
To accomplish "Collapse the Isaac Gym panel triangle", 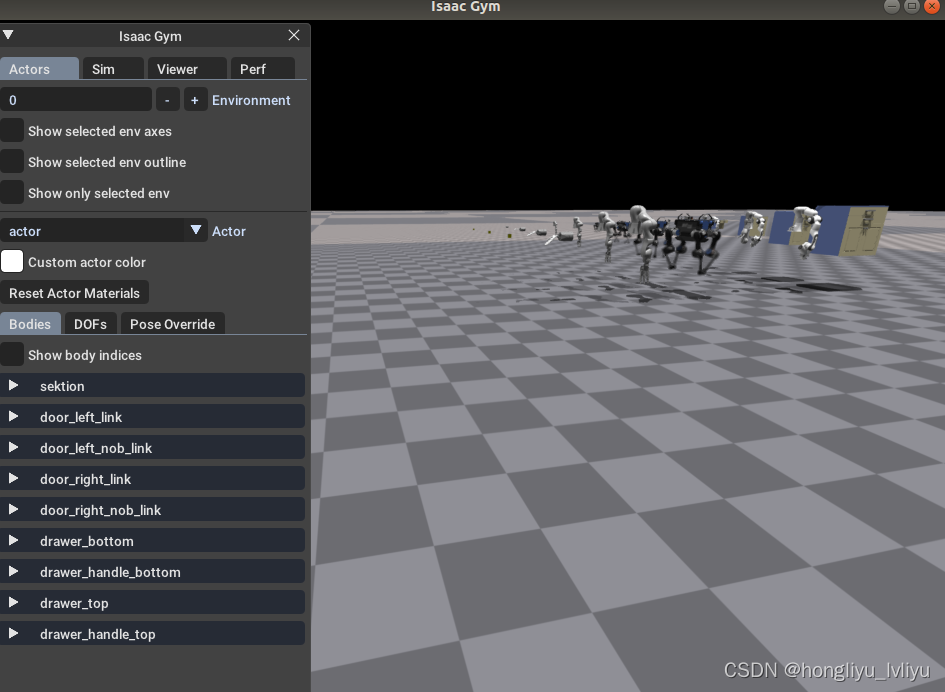I will point(8,35).
